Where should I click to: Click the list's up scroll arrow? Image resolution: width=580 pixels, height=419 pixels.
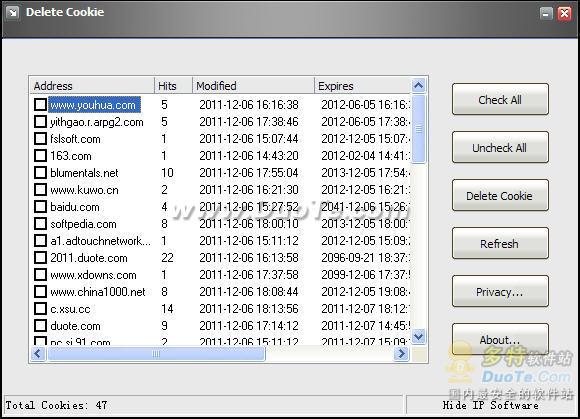click(418, 86)
